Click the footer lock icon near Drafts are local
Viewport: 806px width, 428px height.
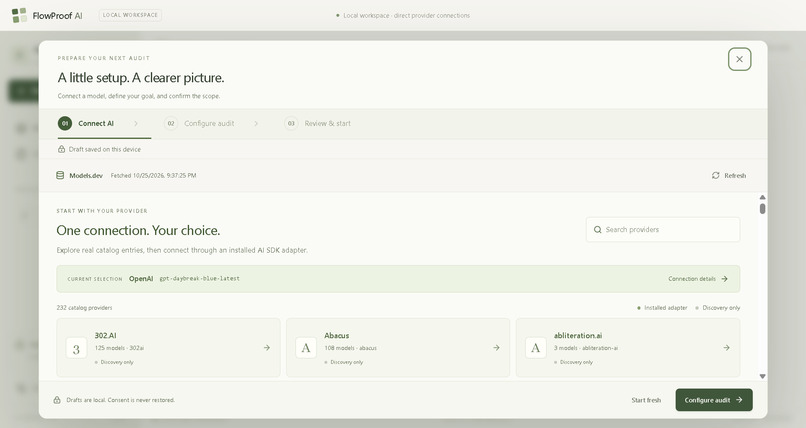click(x=57, y=400)
